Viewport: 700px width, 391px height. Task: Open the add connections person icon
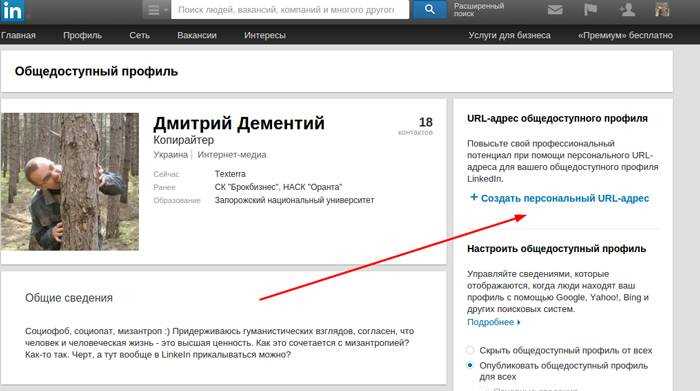(627, 9)
